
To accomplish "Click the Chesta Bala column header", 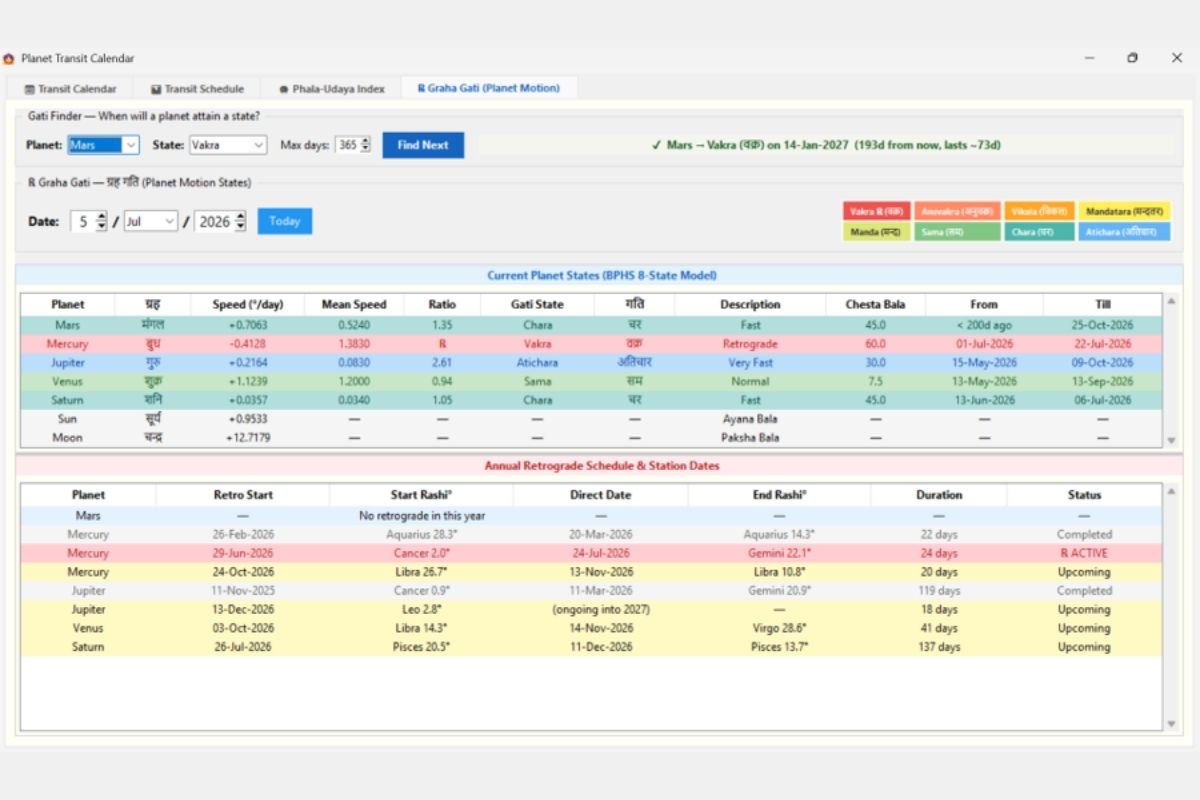I will coord(875,304).
